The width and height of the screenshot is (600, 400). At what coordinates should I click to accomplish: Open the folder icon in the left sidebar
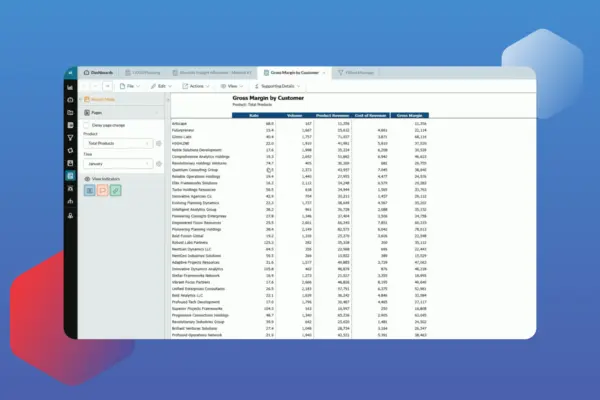70,113
